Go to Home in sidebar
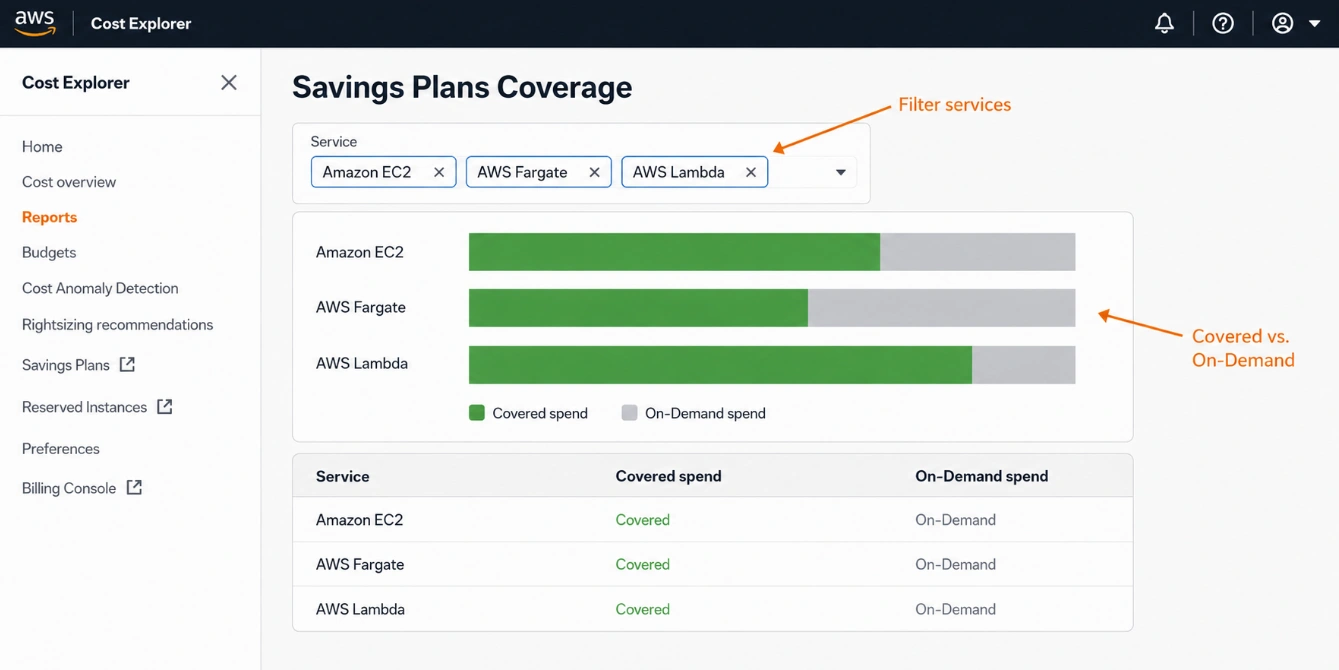 pyautogui.click(x=42, y=146)
